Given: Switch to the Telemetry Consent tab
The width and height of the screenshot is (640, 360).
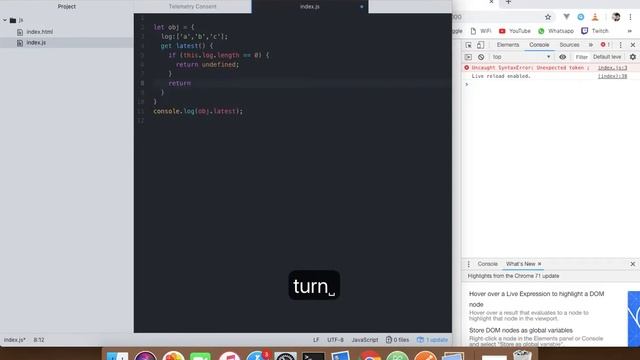Looking at the screenshot, I should [x=192, y=7].
